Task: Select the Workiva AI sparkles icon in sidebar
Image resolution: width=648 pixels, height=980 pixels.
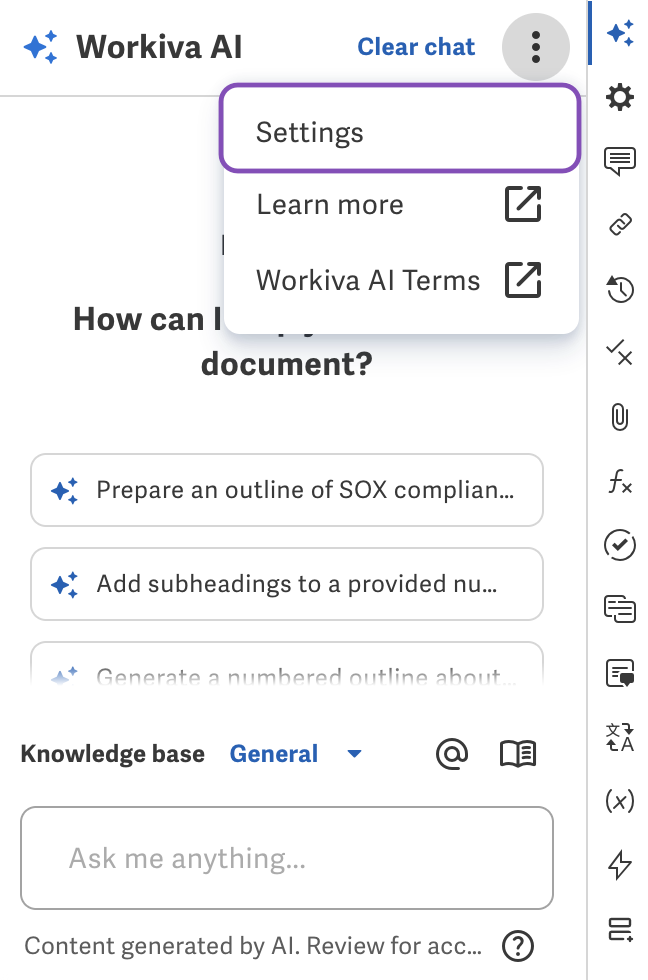Action: (620, 33)
